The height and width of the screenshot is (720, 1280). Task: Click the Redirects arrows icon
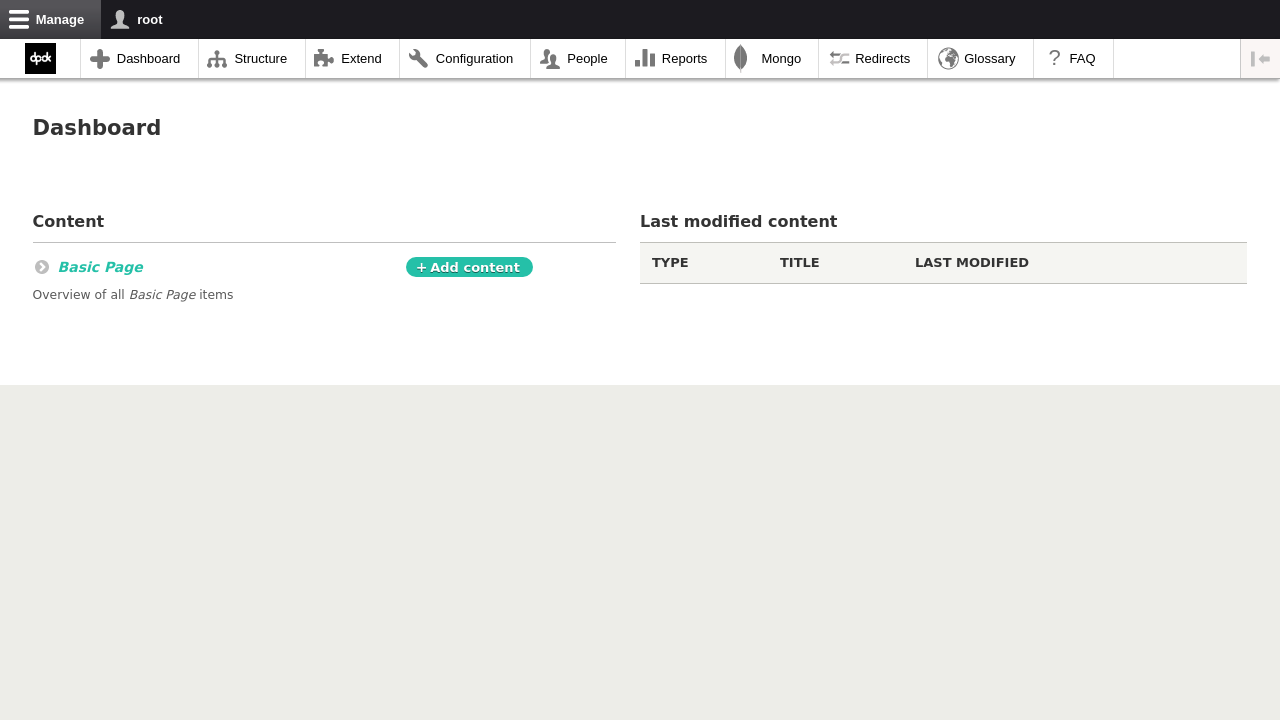click(839, 59)
